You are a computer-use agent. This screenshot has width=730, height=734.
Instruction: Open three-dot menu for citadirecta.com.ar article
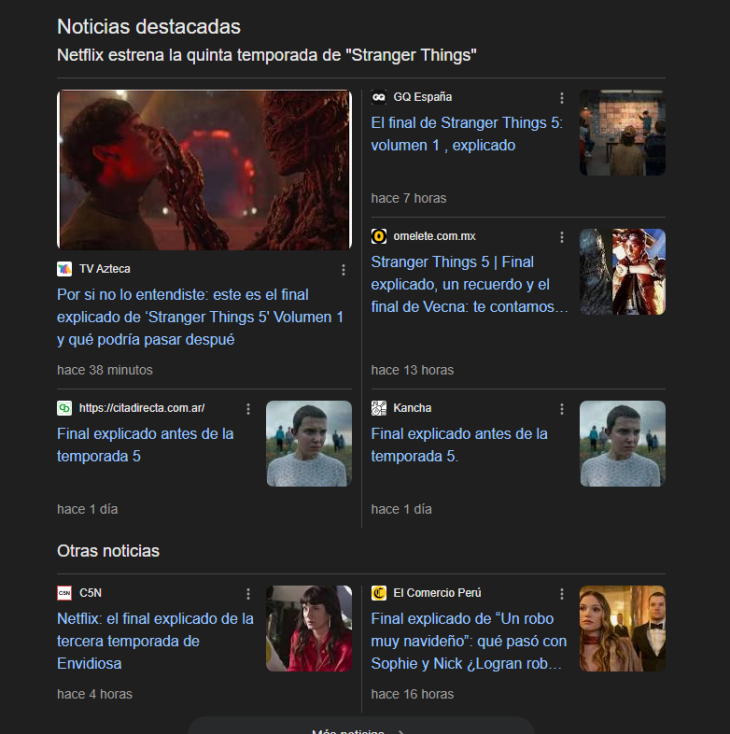[x=248, y=409]
